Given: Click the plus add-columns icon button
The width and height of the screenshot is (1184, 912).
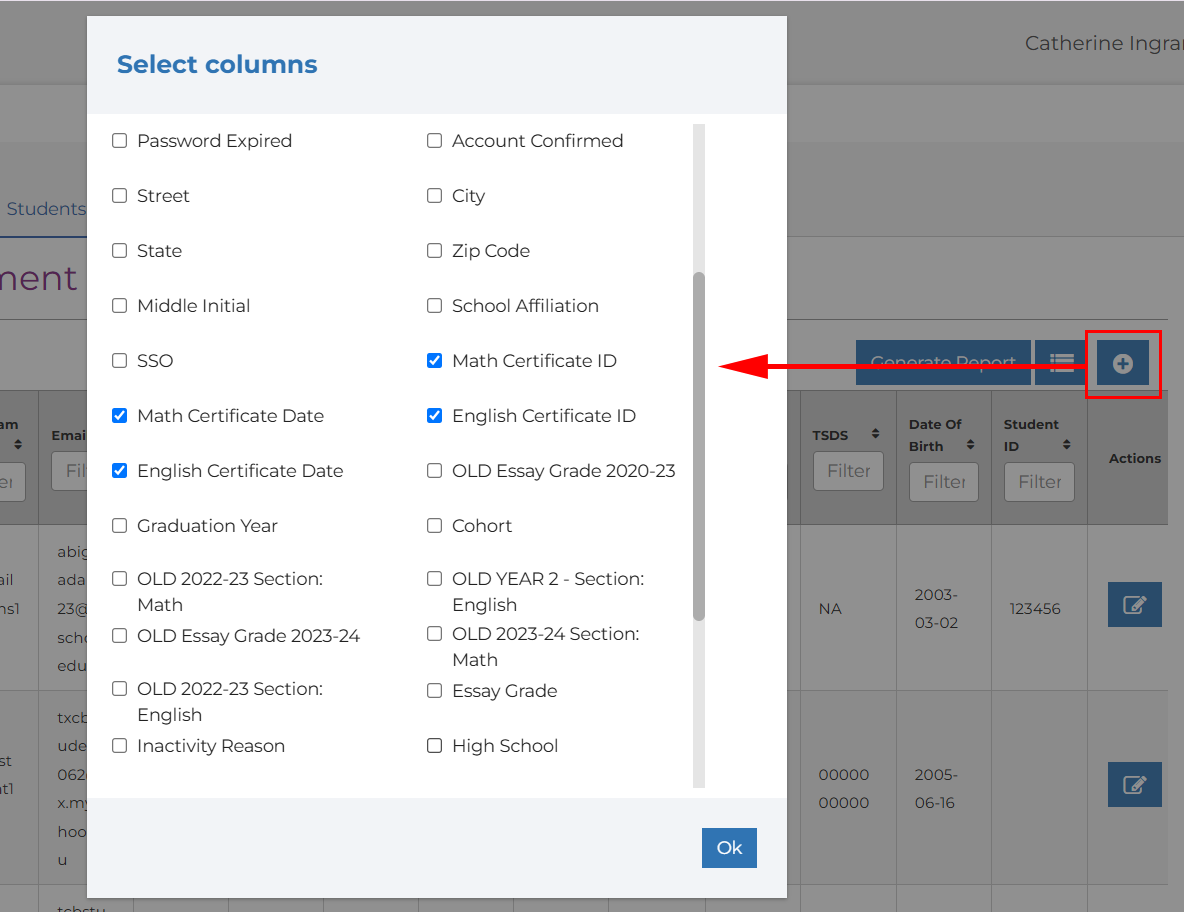Looking at the screenshot, I should tap(1122, 363).
